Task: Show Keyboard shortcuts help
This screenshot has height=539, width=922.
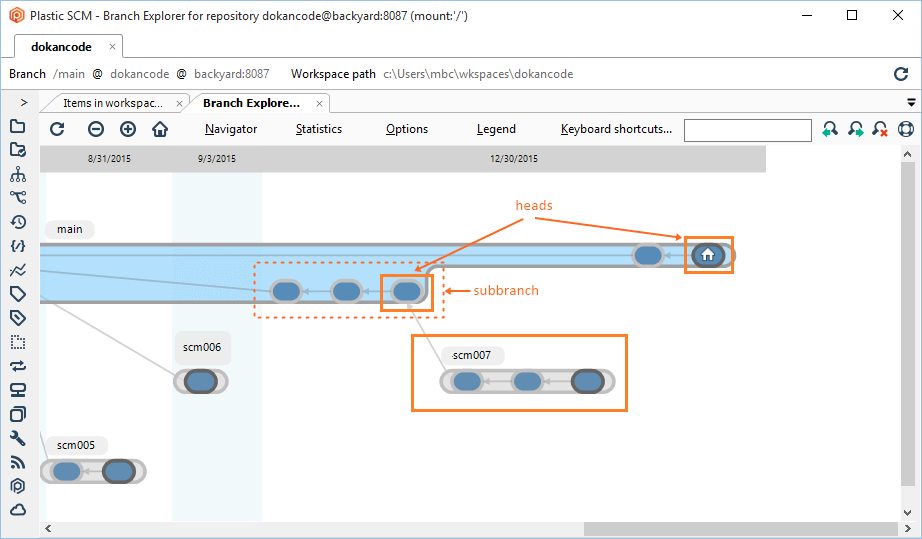Action: 616,129
